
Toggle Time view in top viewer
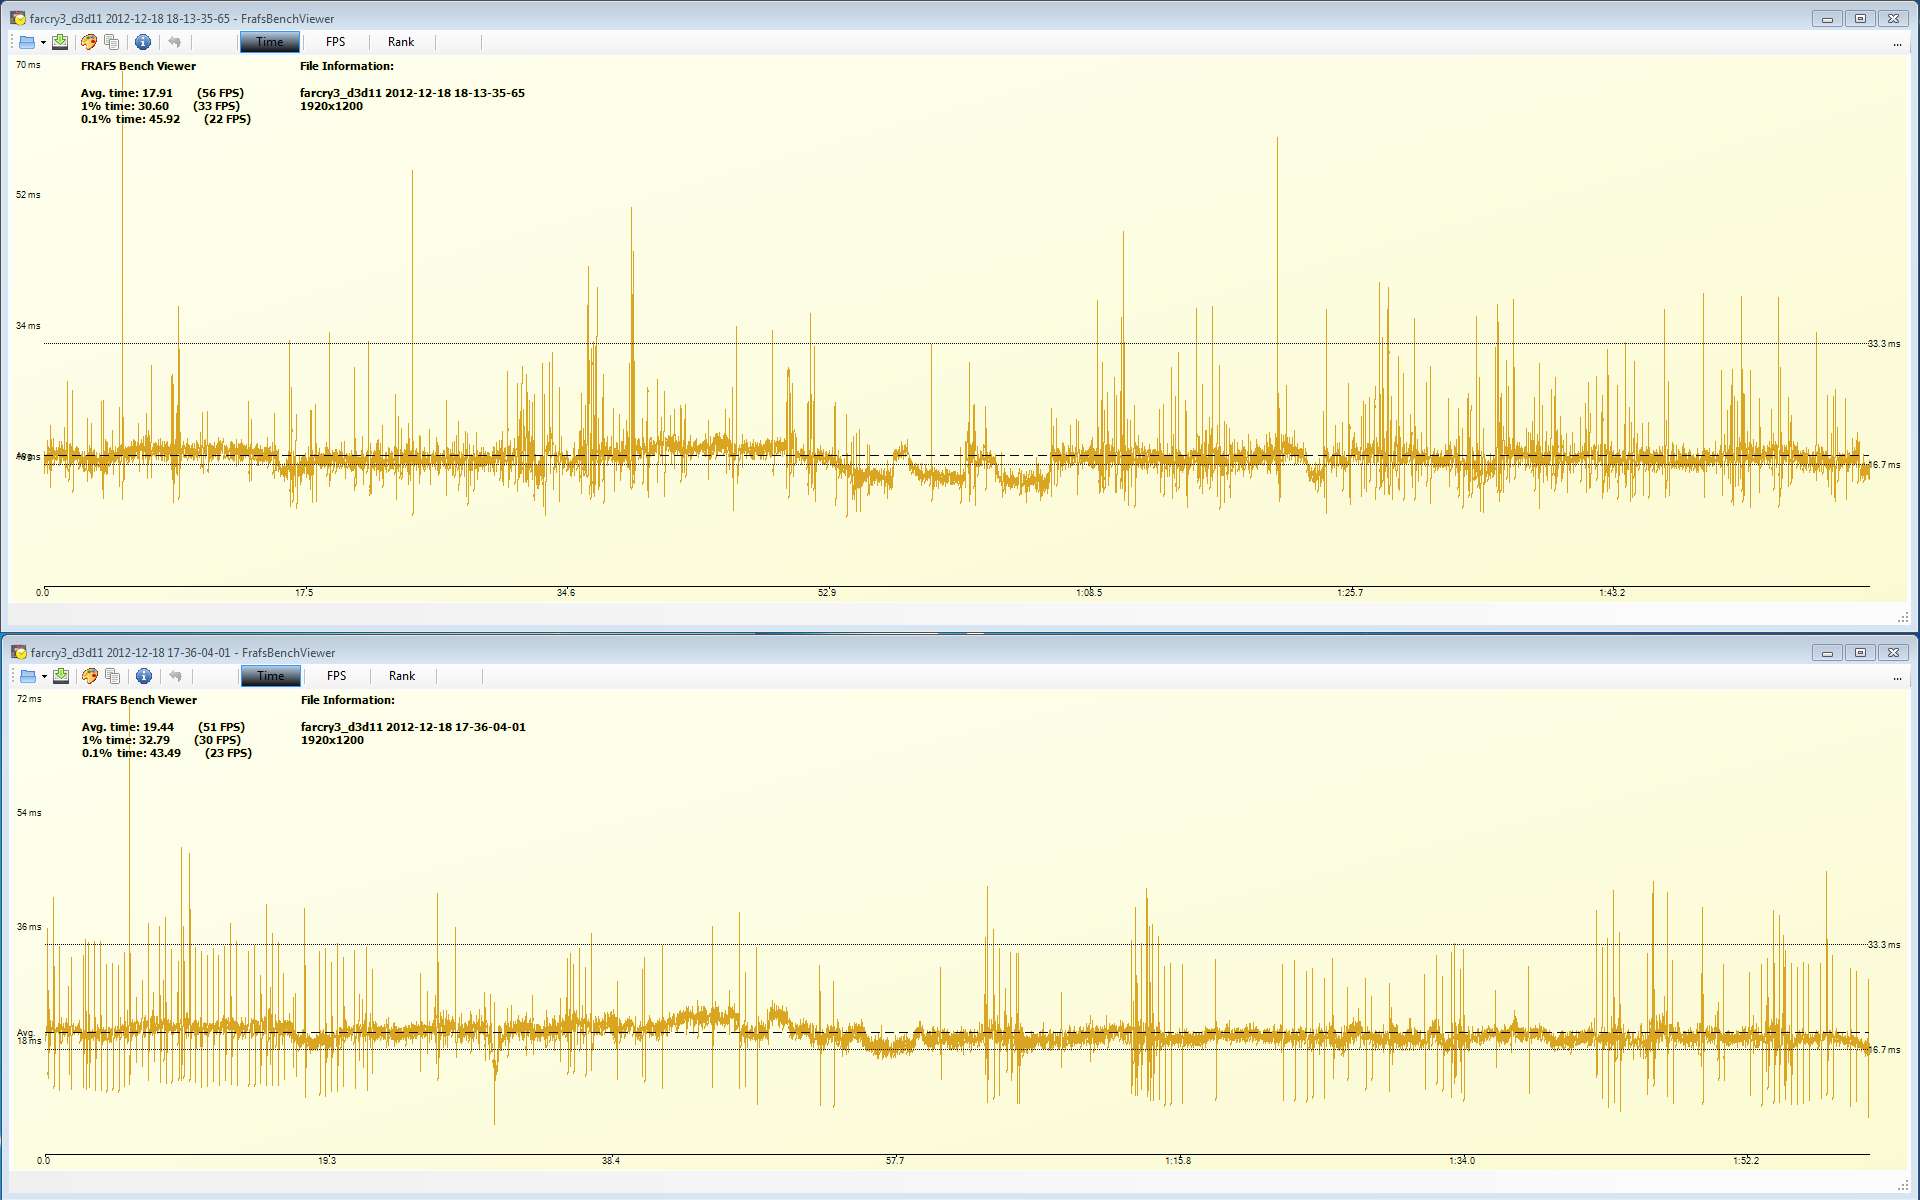tap(269, 42)
